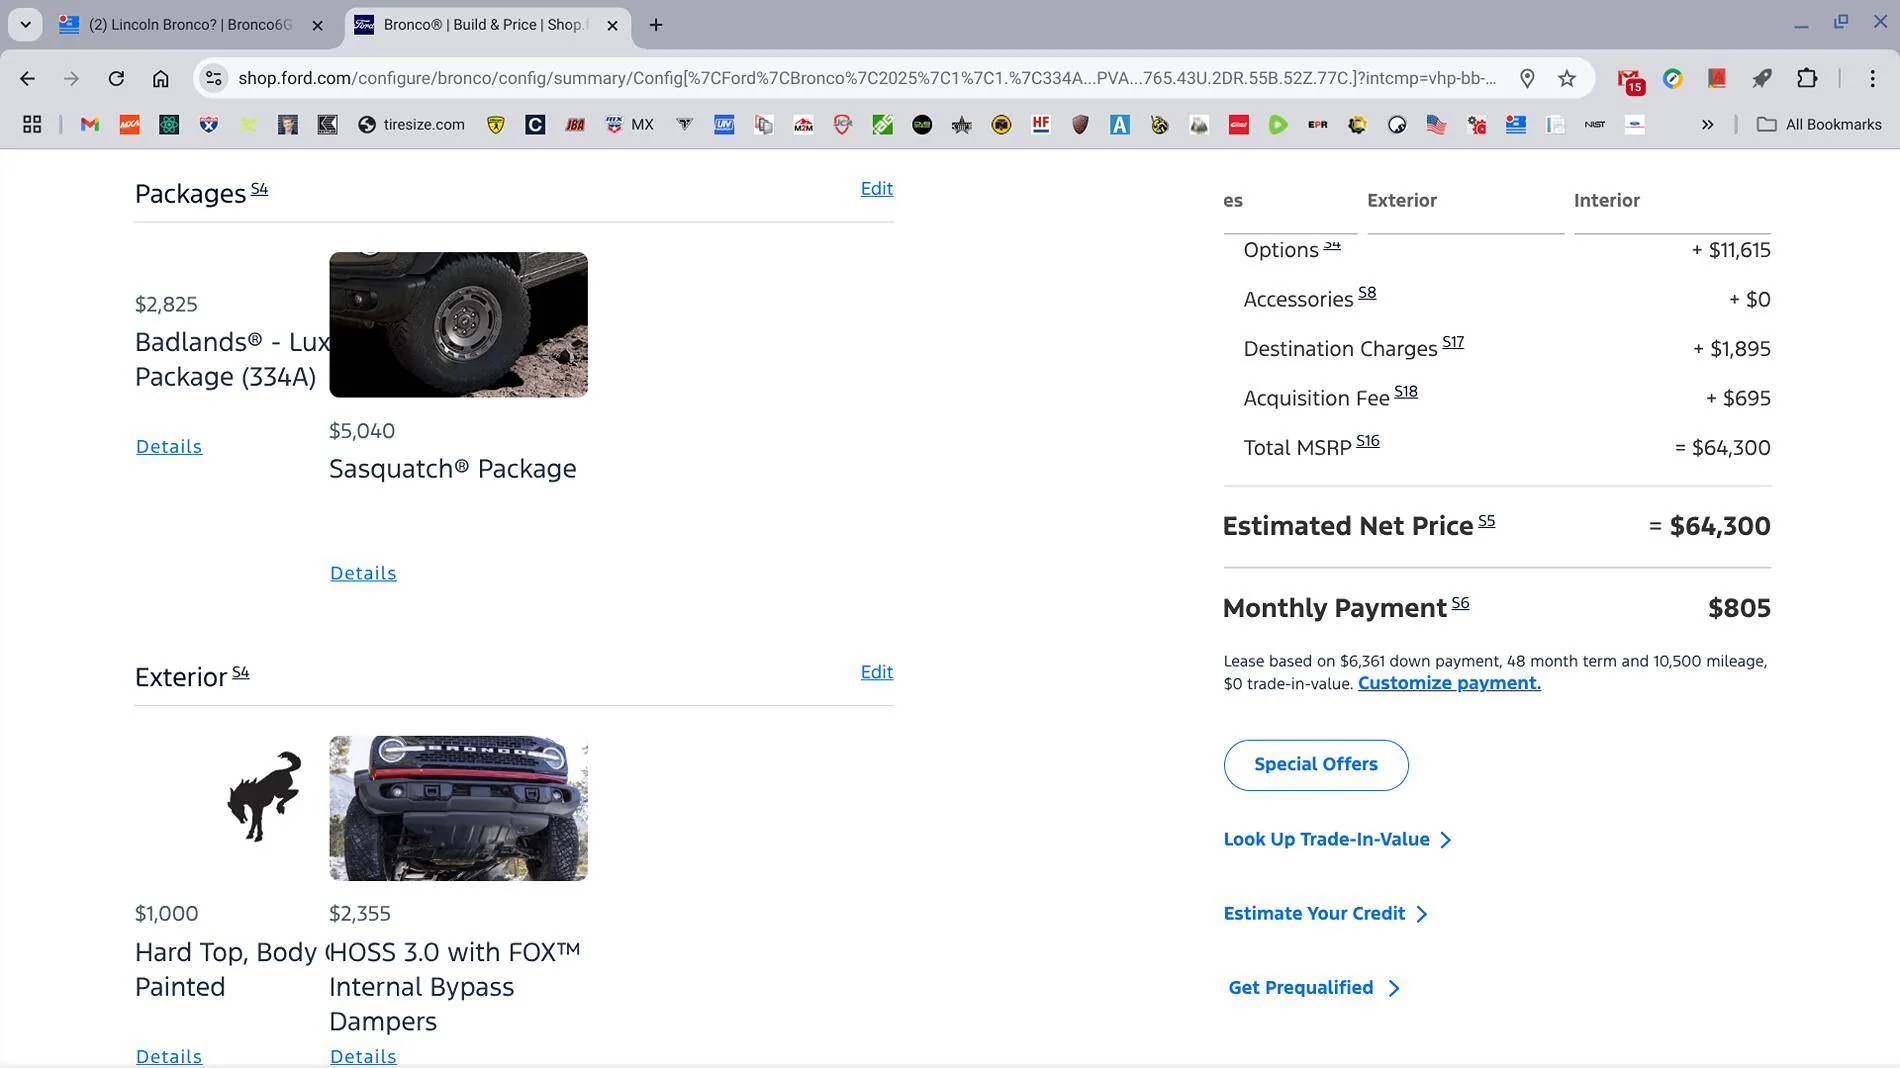Image resolution: width=1900 pixels, height=1068 pixels.
Task: Open the tab search dropdown arrow
Action: [x=25, y=24]
